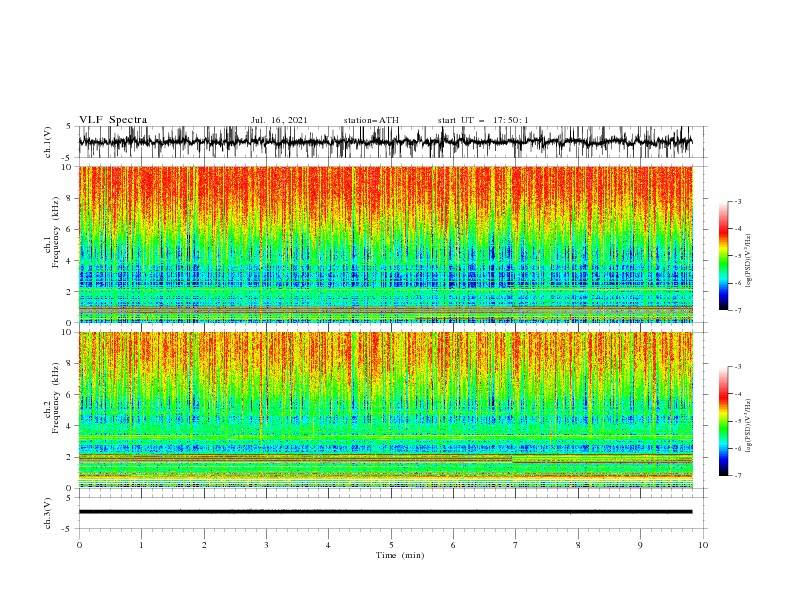Click the time axis tick label "4"
Viewport: 792px width, 612px height.
[x=328, y=545]
